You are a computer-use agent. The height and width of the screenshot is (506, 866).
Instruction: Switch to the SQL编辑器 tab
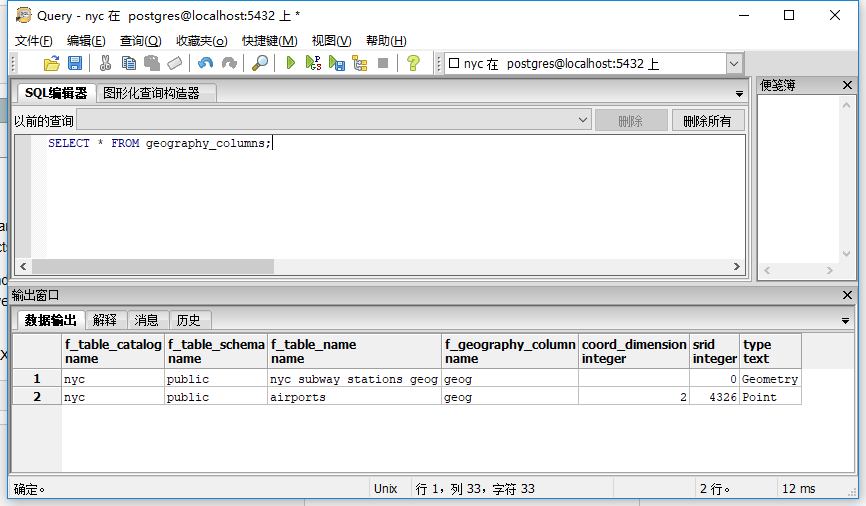coord(56,93)
